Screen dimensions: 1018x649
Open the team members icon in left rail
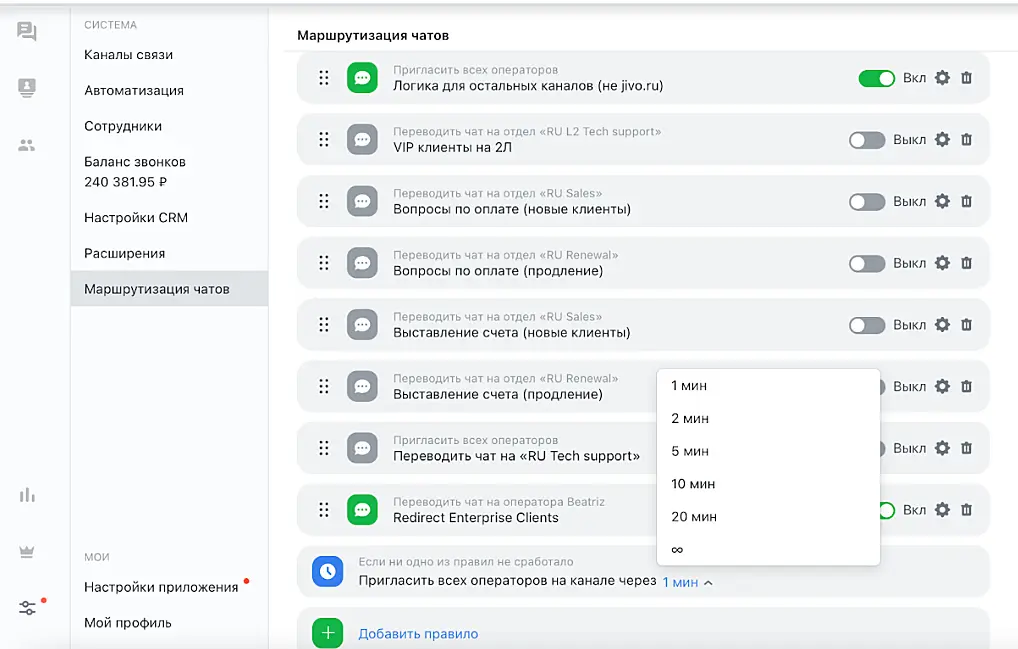[x=27, y=145]
